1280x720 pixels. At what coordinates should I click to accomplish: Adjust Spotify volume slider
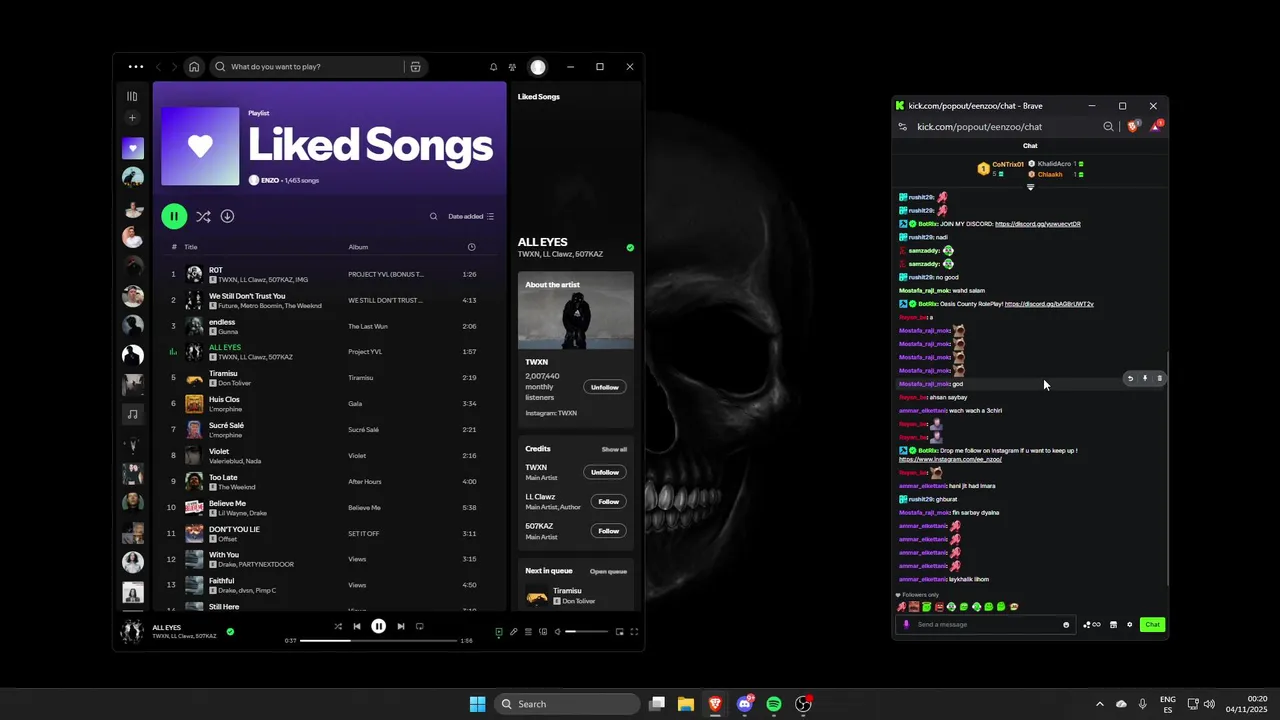click(x=586, y=632)
